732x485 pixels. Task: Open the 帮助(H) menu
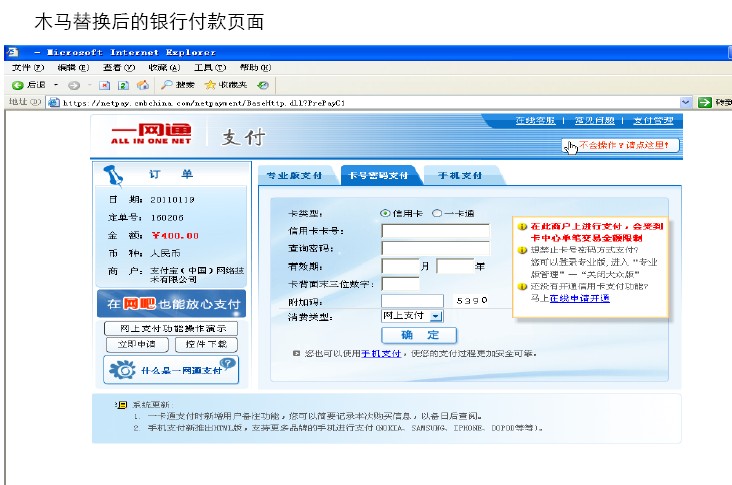tap(255, 68)
